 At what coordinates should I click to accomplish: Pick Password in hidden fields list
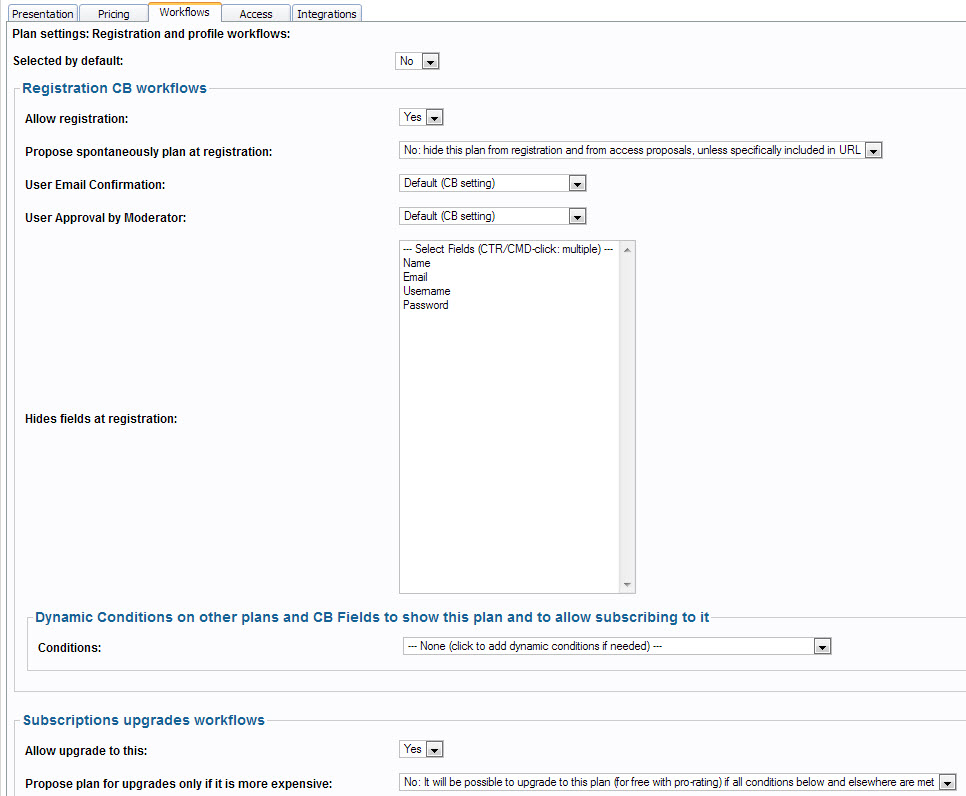coord(426,305)
